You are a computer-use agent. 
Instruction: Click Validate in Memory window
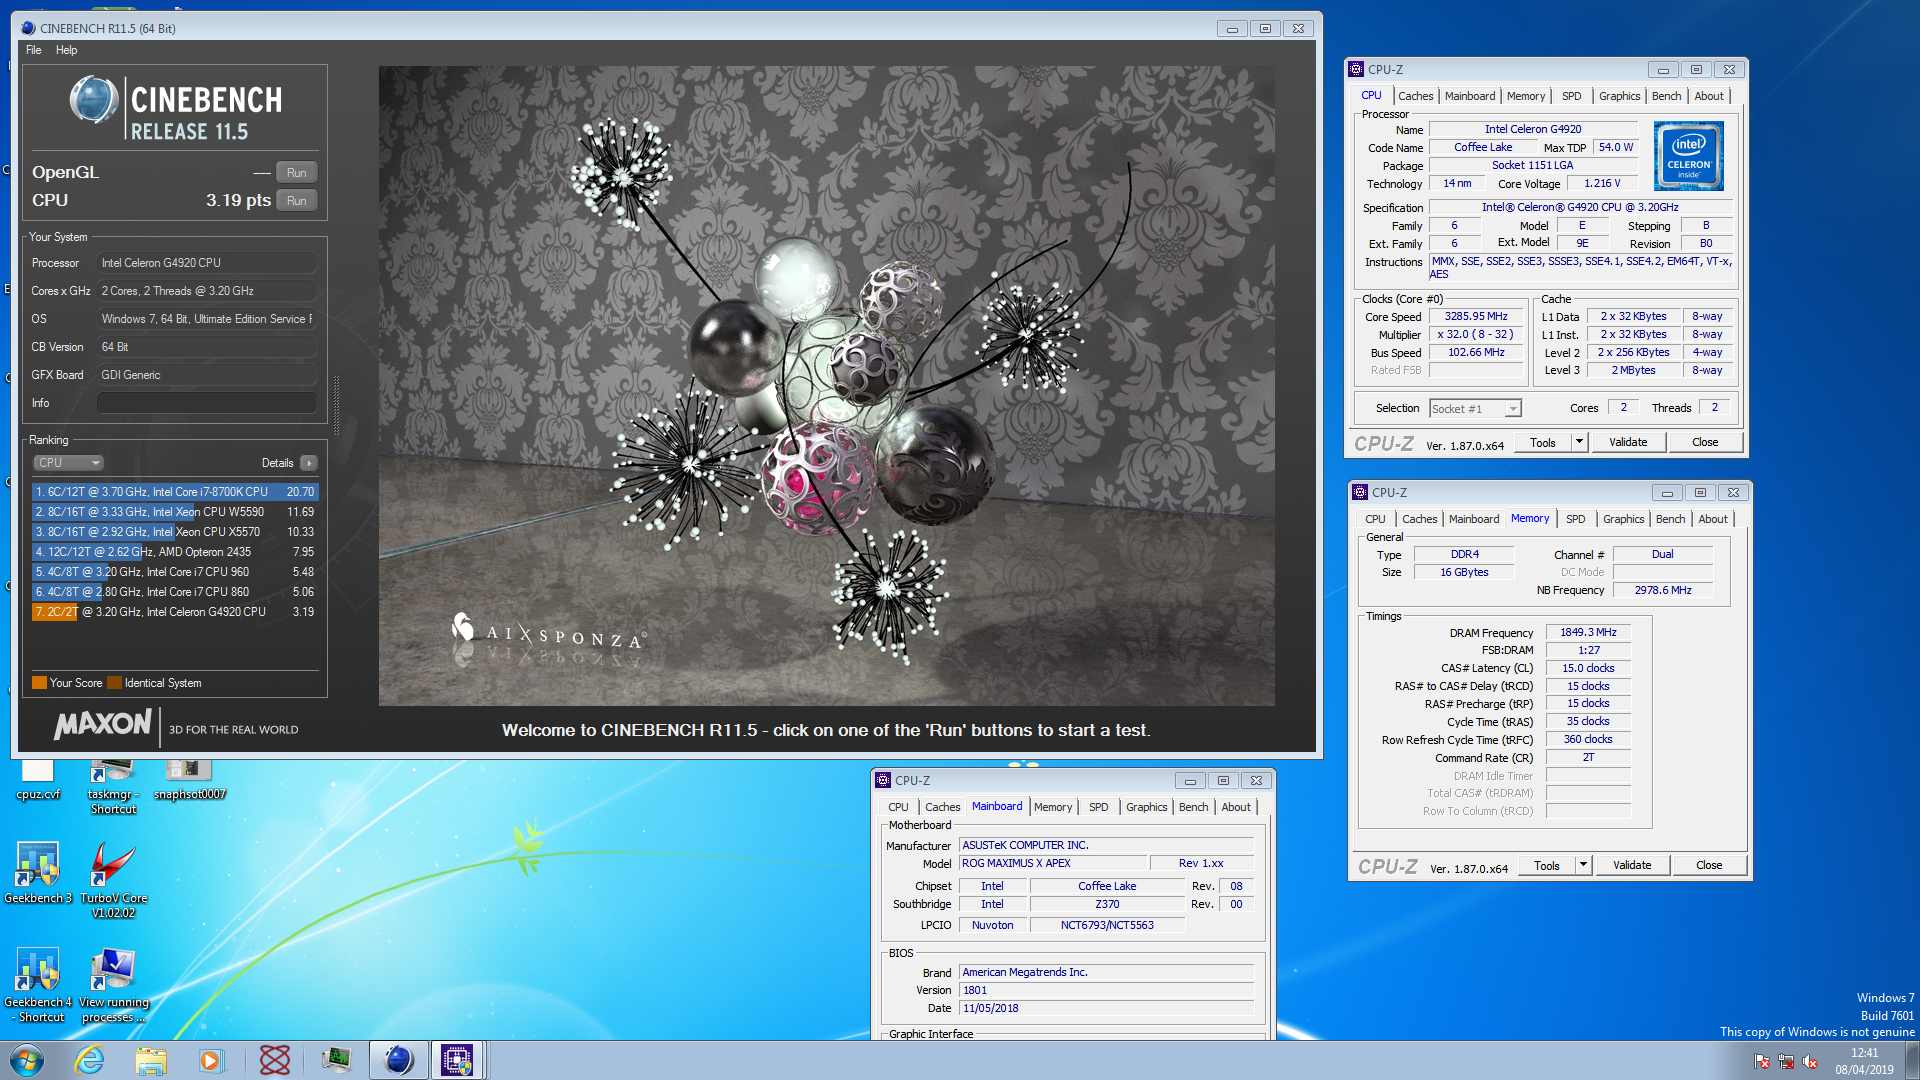(x=1632, y=865)
